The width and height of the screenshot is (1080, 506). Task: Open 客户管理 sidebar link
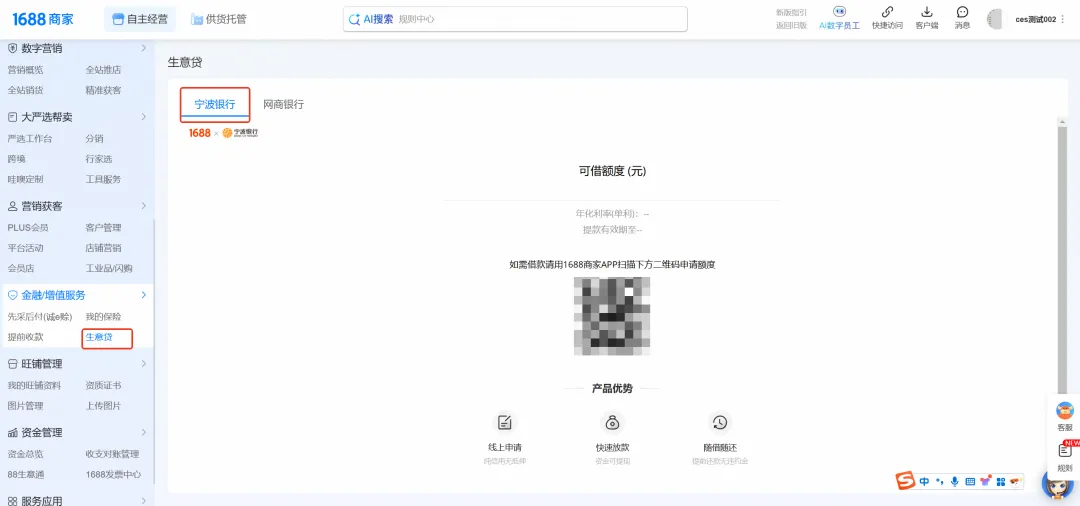(x=103, y=228)
